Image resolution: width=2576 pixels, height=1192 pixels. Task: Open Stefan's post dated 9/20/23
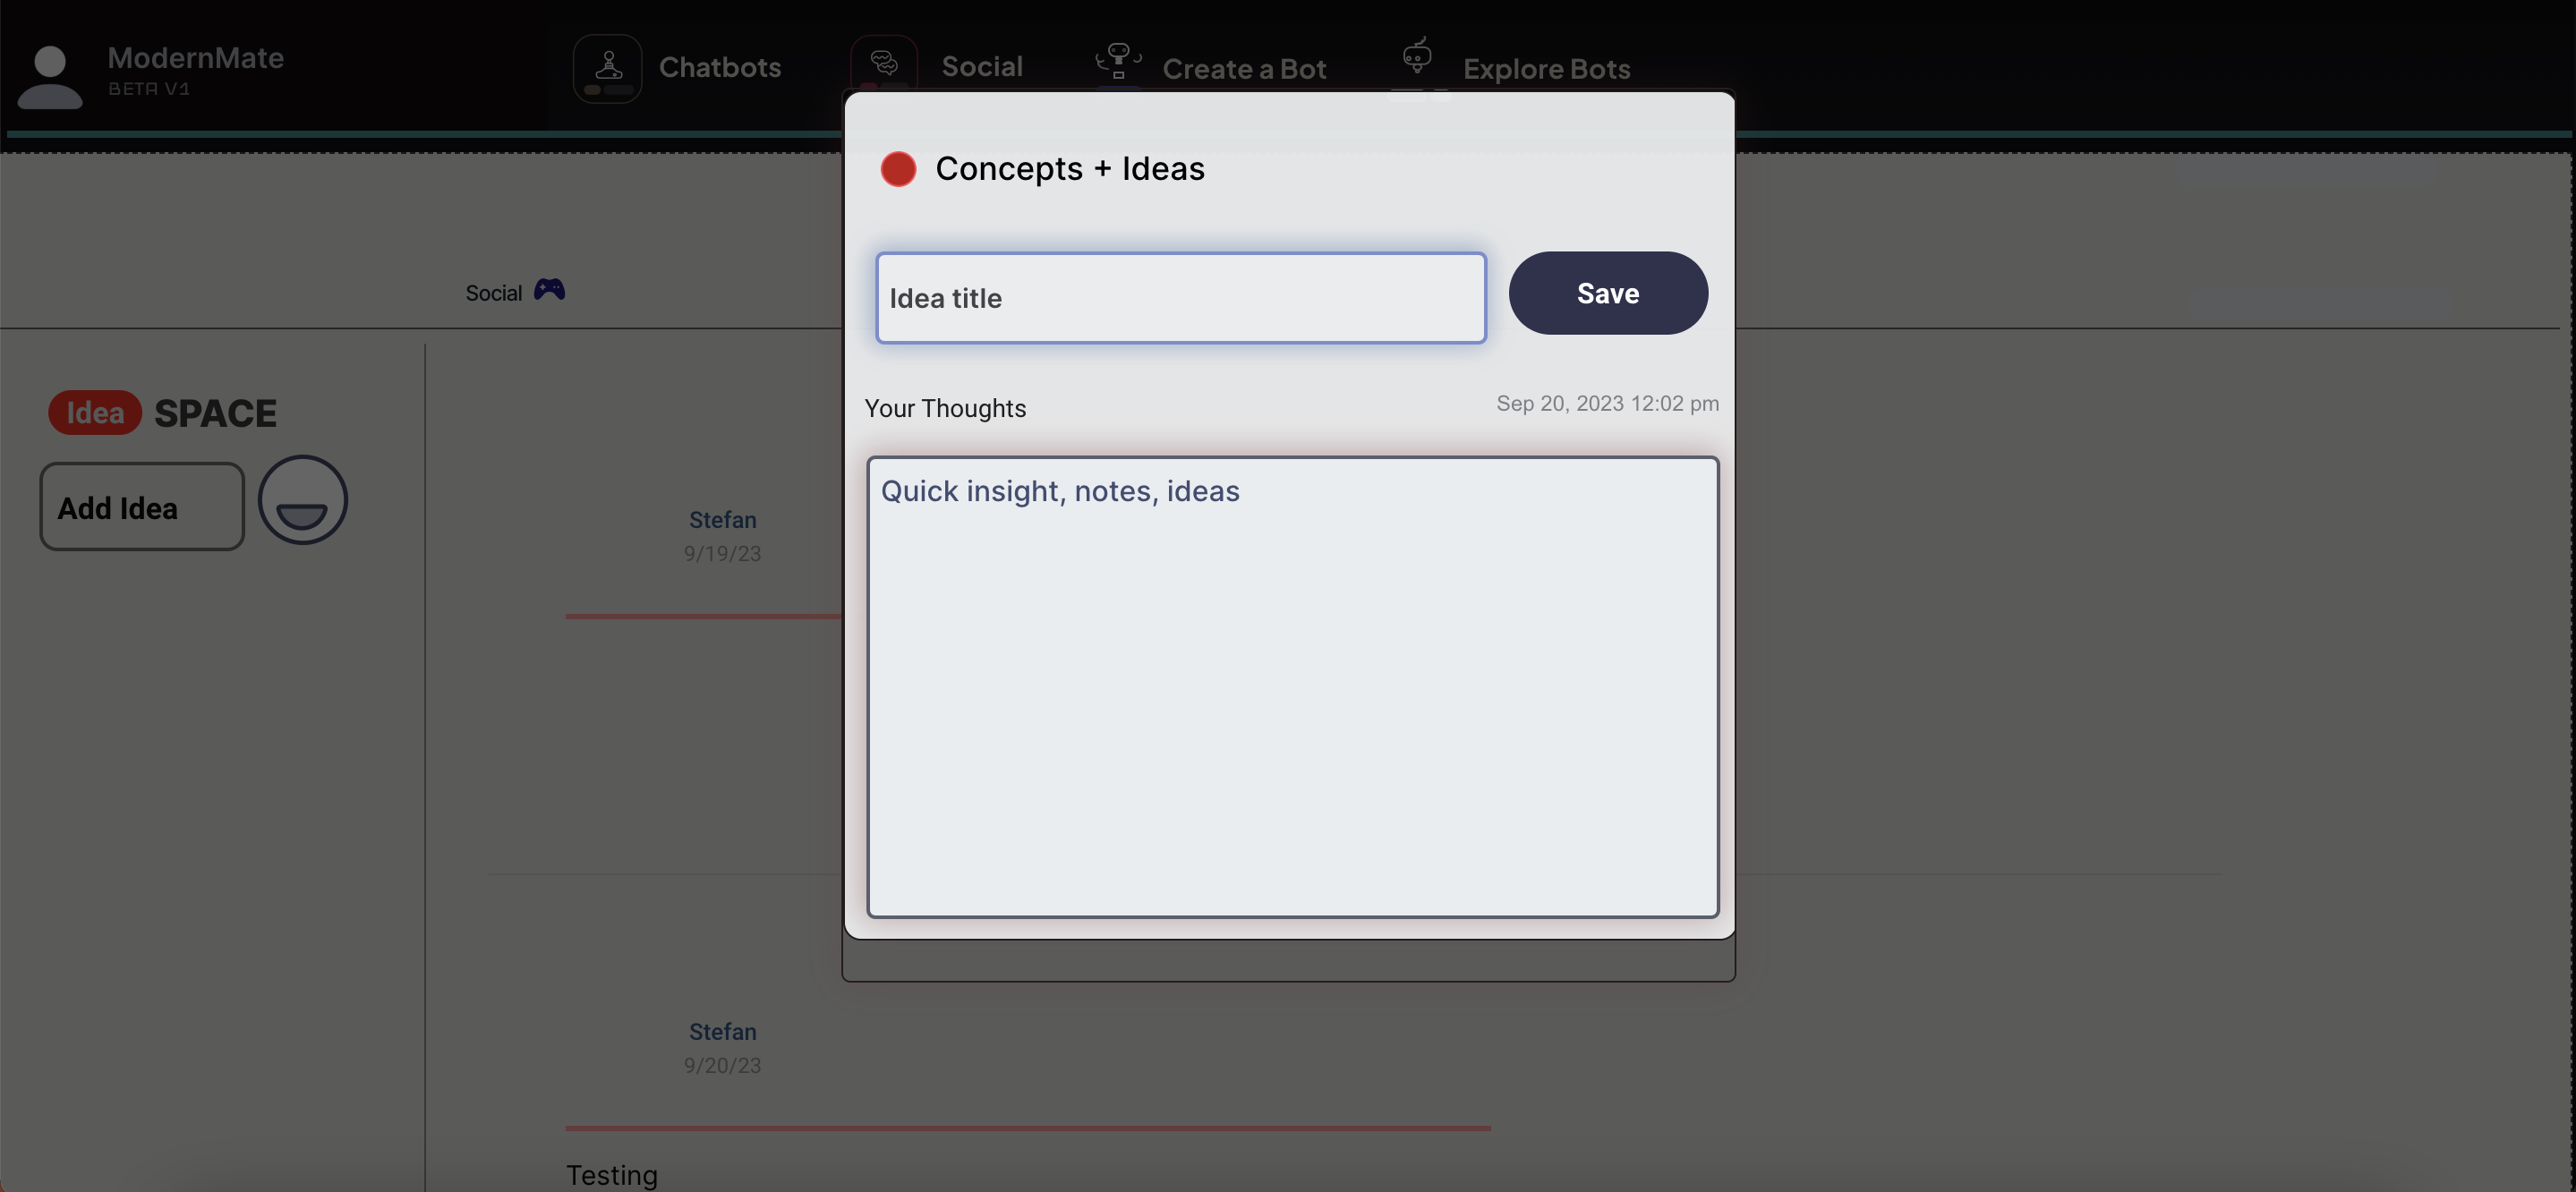(722, 1032)
